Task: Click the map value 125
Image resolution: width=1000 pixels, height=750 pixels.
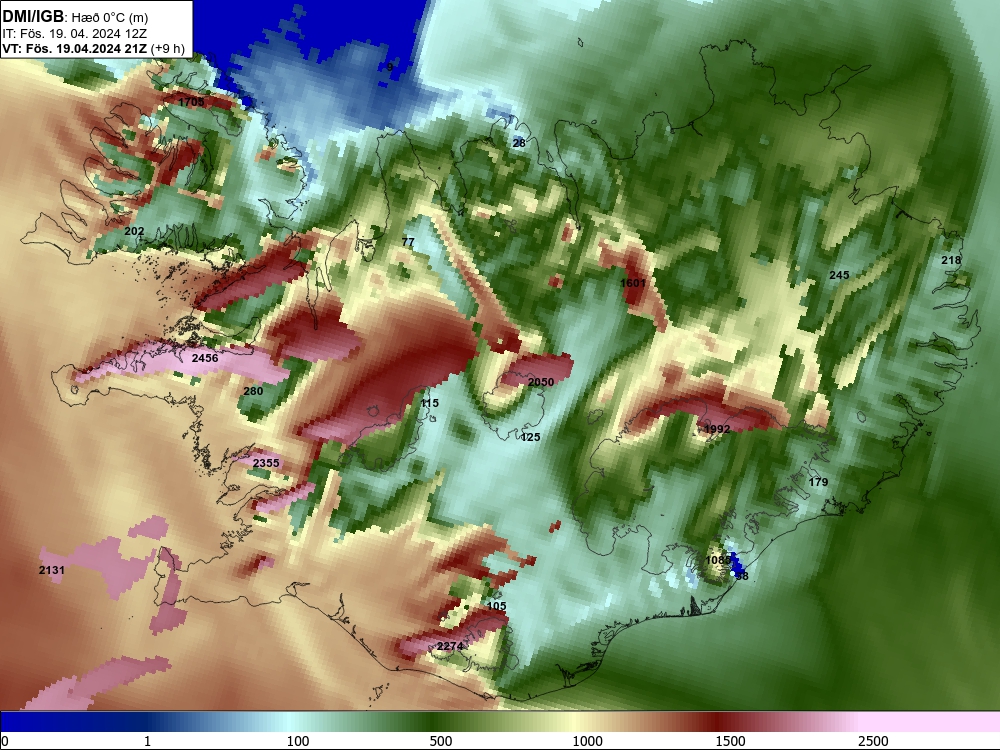Action: tap(531, 437)
